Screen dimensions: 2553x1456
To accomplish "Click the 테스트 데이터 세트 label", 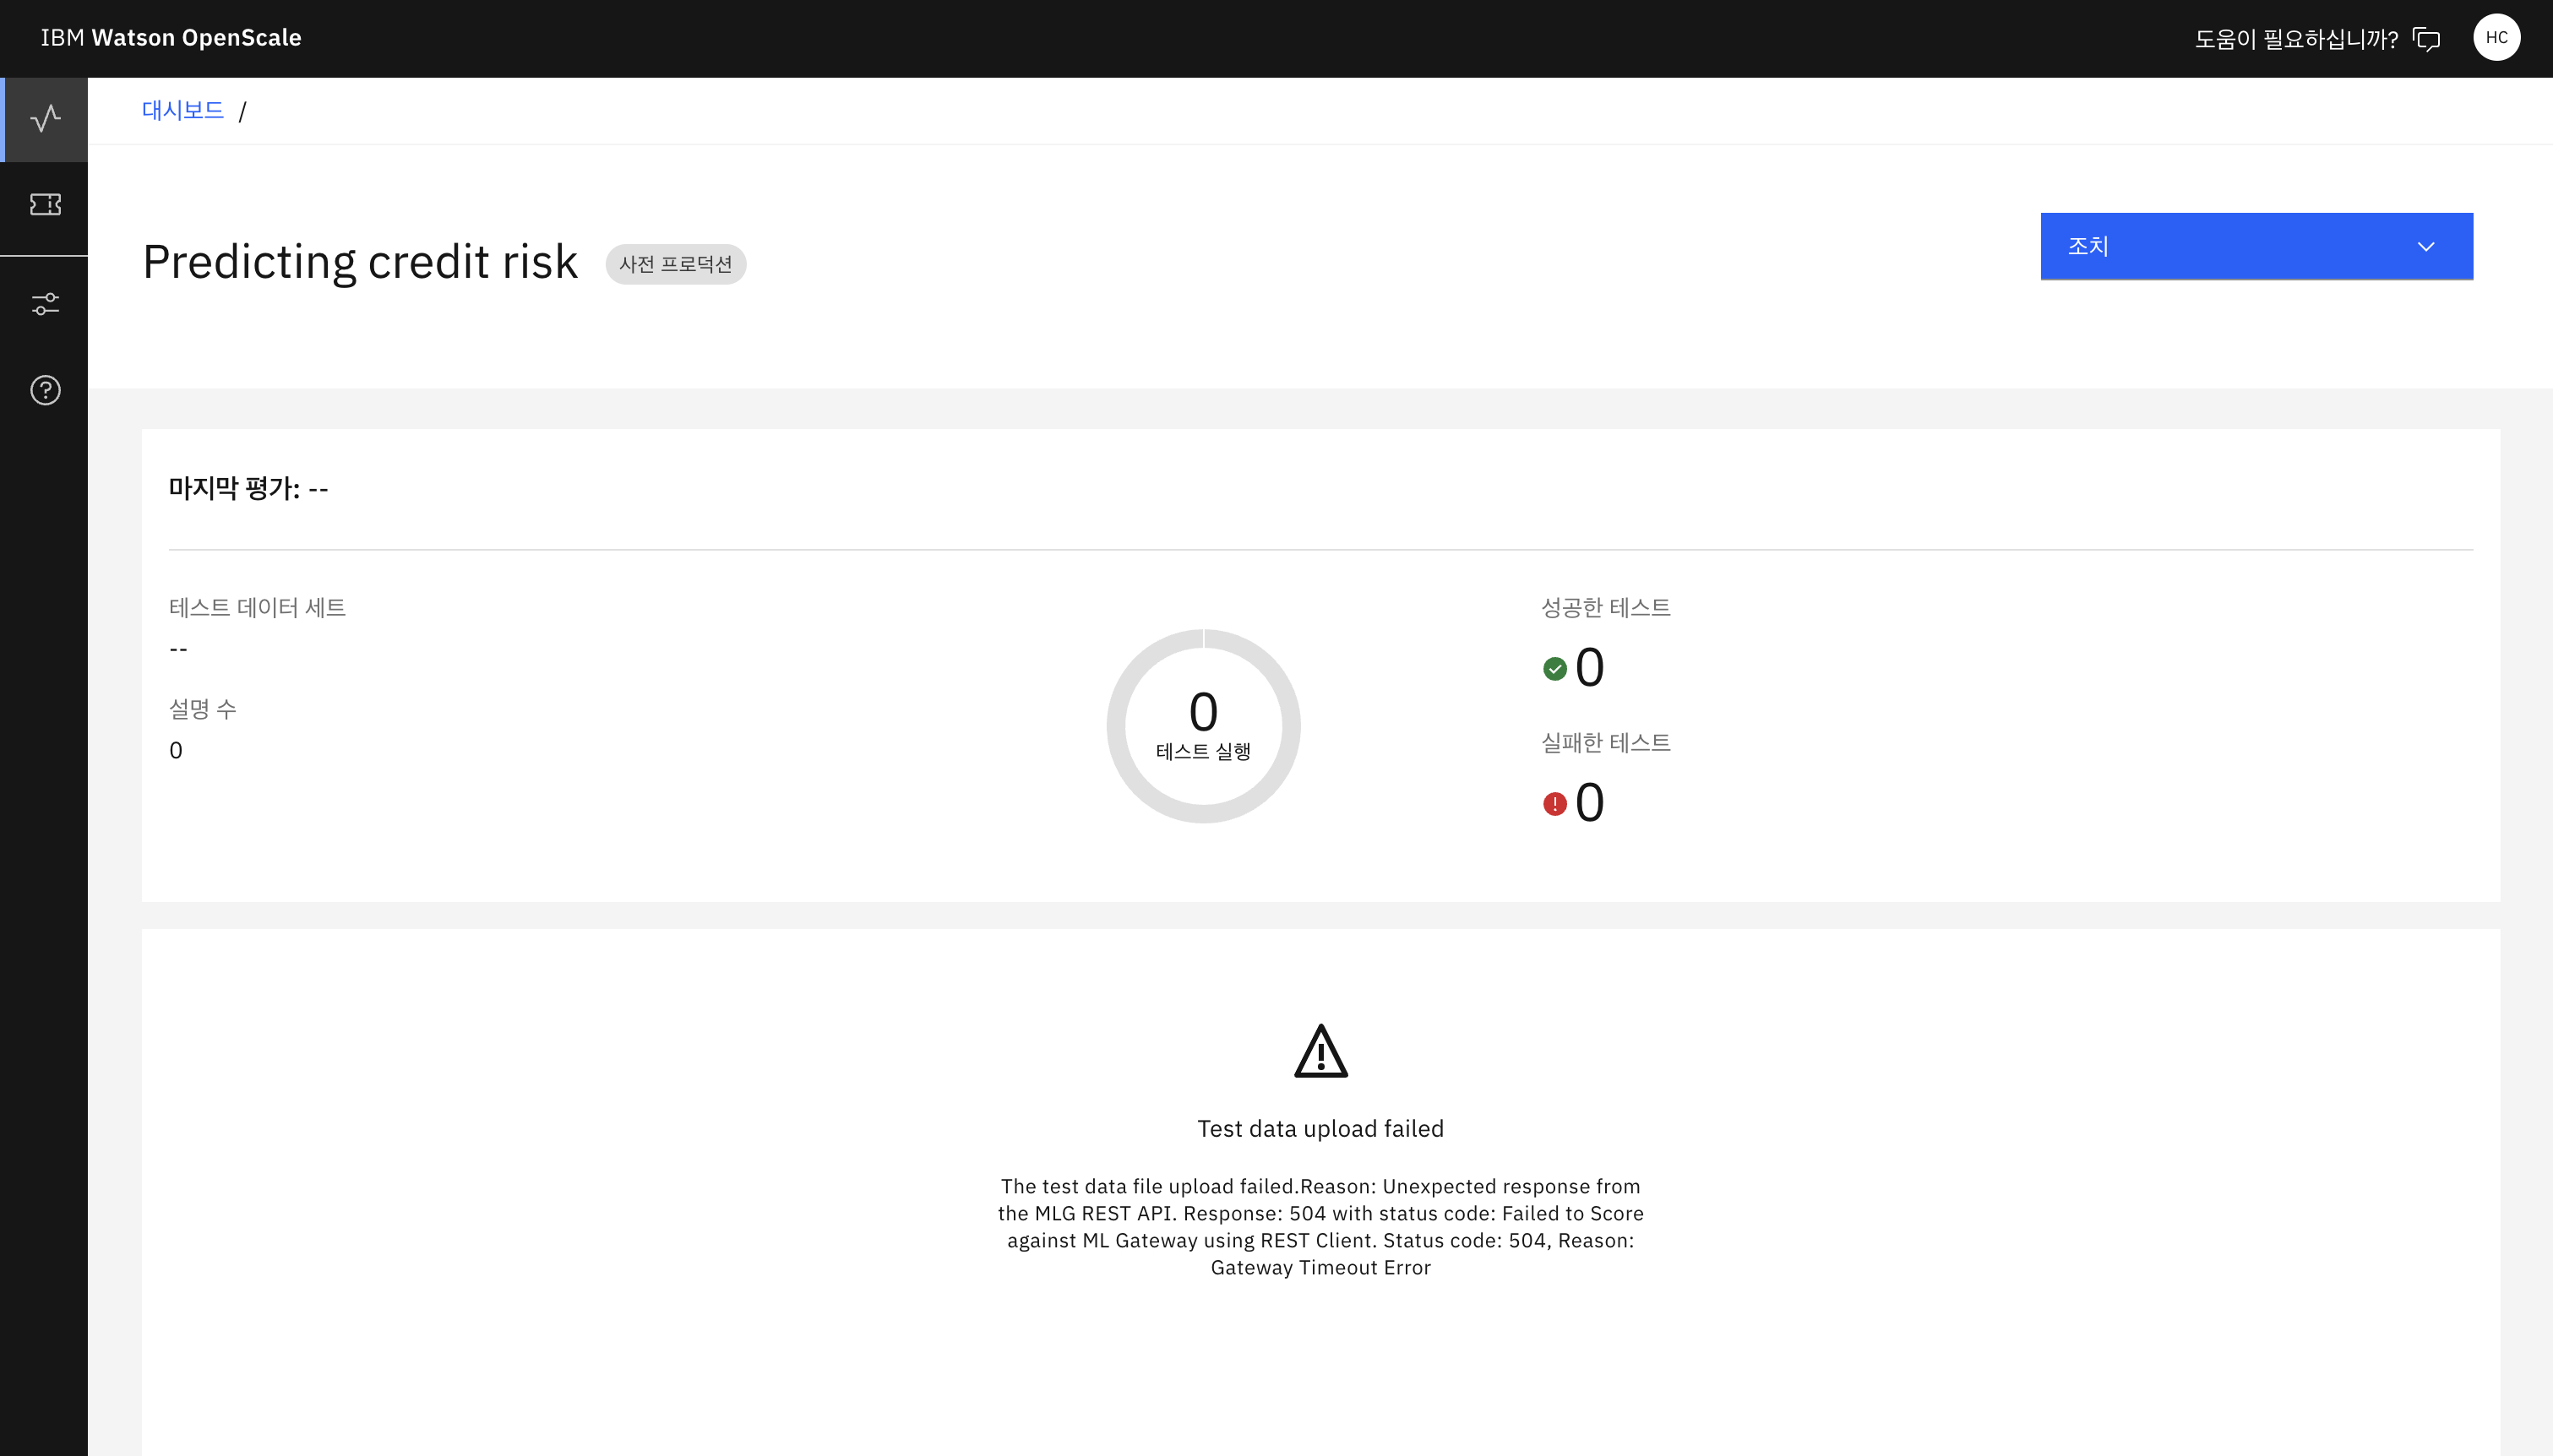I will click(x=257, y=607).
